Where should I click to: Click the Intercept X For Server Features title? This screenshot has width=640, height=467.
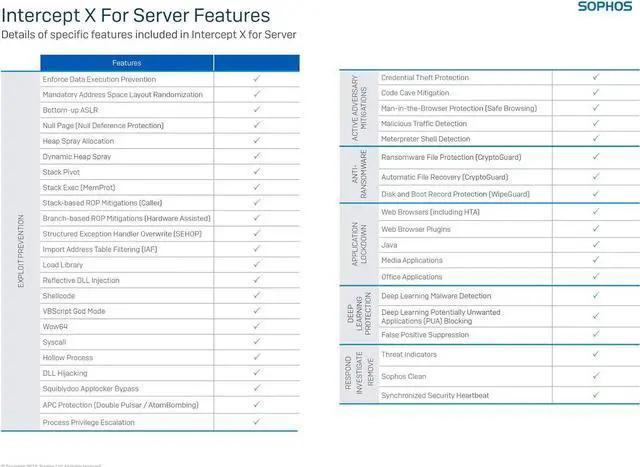(136, 15)
